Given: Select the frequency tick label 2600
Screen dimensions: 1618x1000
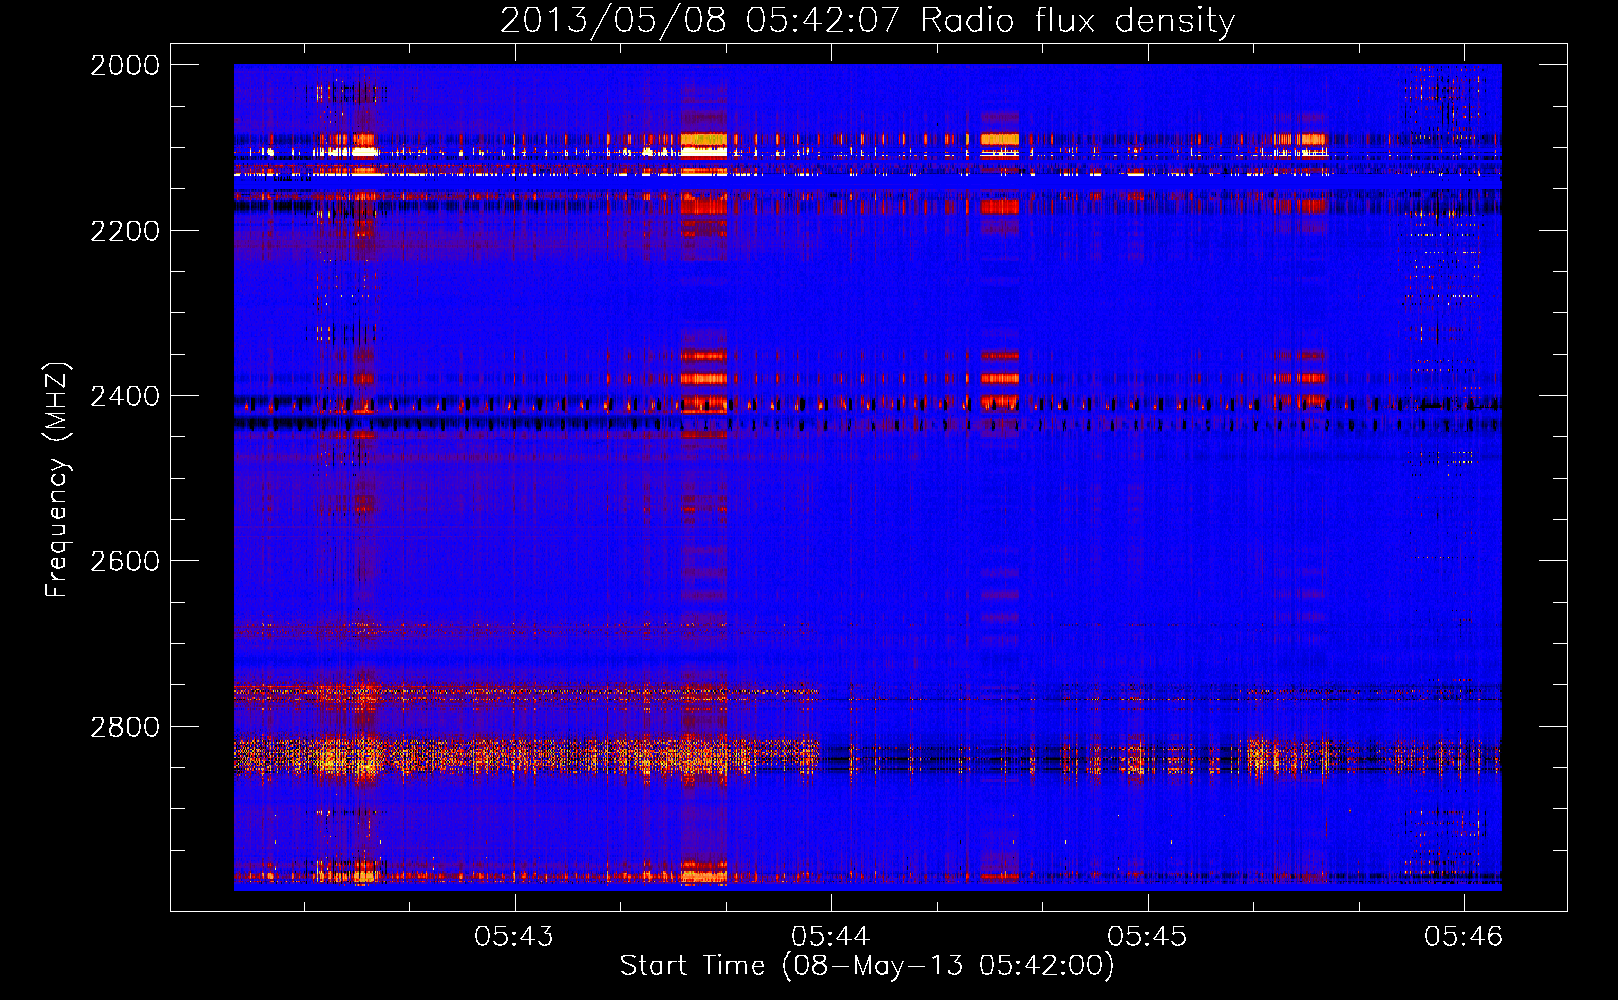Looking at the screenshot, I should [x=125, y=561].
